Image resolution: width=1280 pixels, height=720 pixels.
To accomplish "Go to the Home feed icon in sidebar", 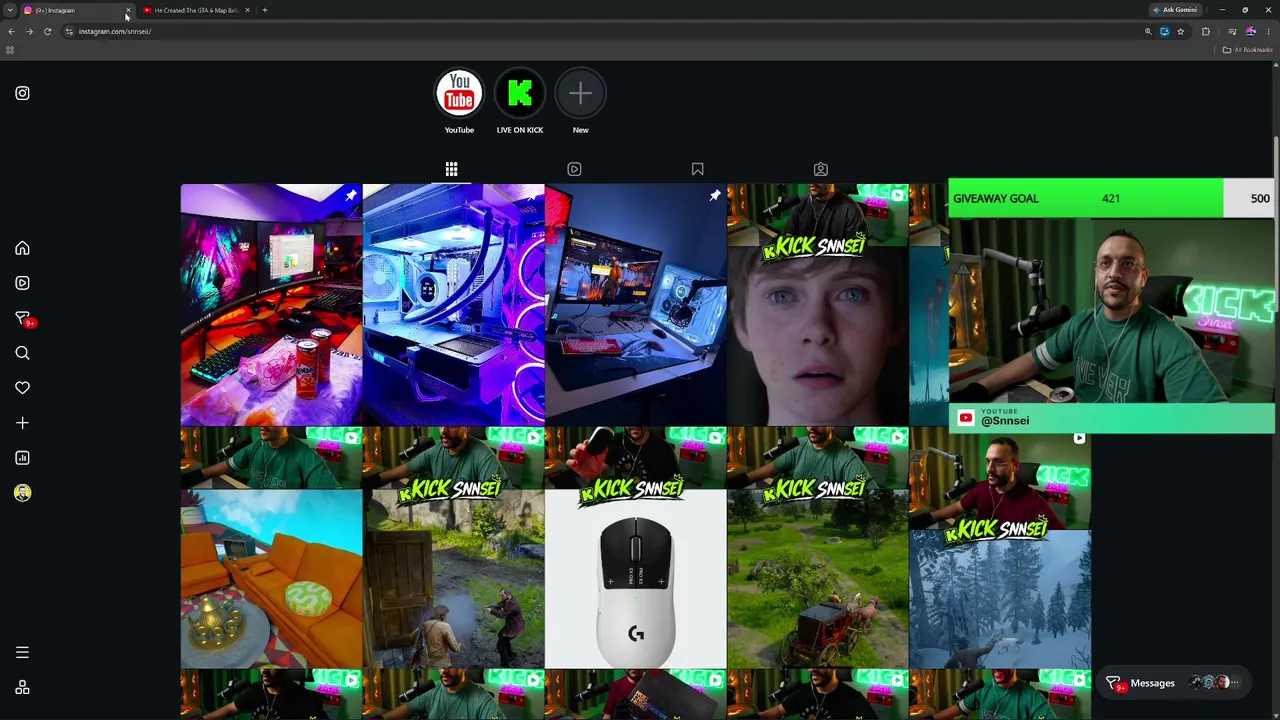I will pyautogui.click(x=22, y=248).
